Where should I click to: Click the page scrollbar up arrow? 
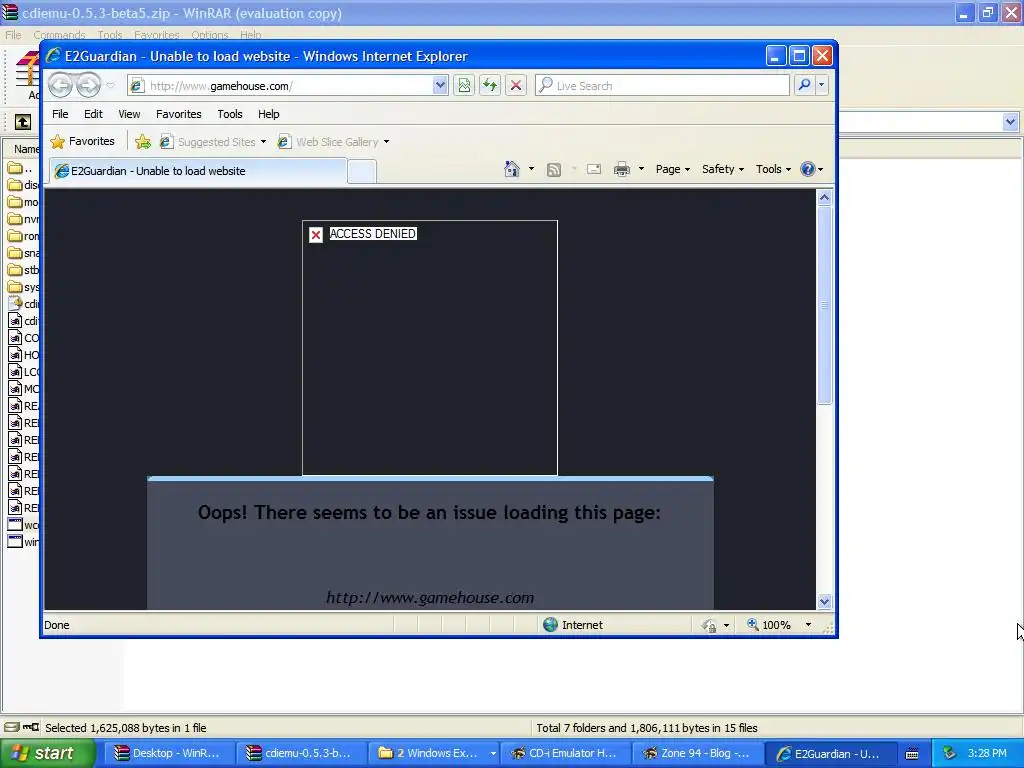pyautogui.click(x=824, y=197)
